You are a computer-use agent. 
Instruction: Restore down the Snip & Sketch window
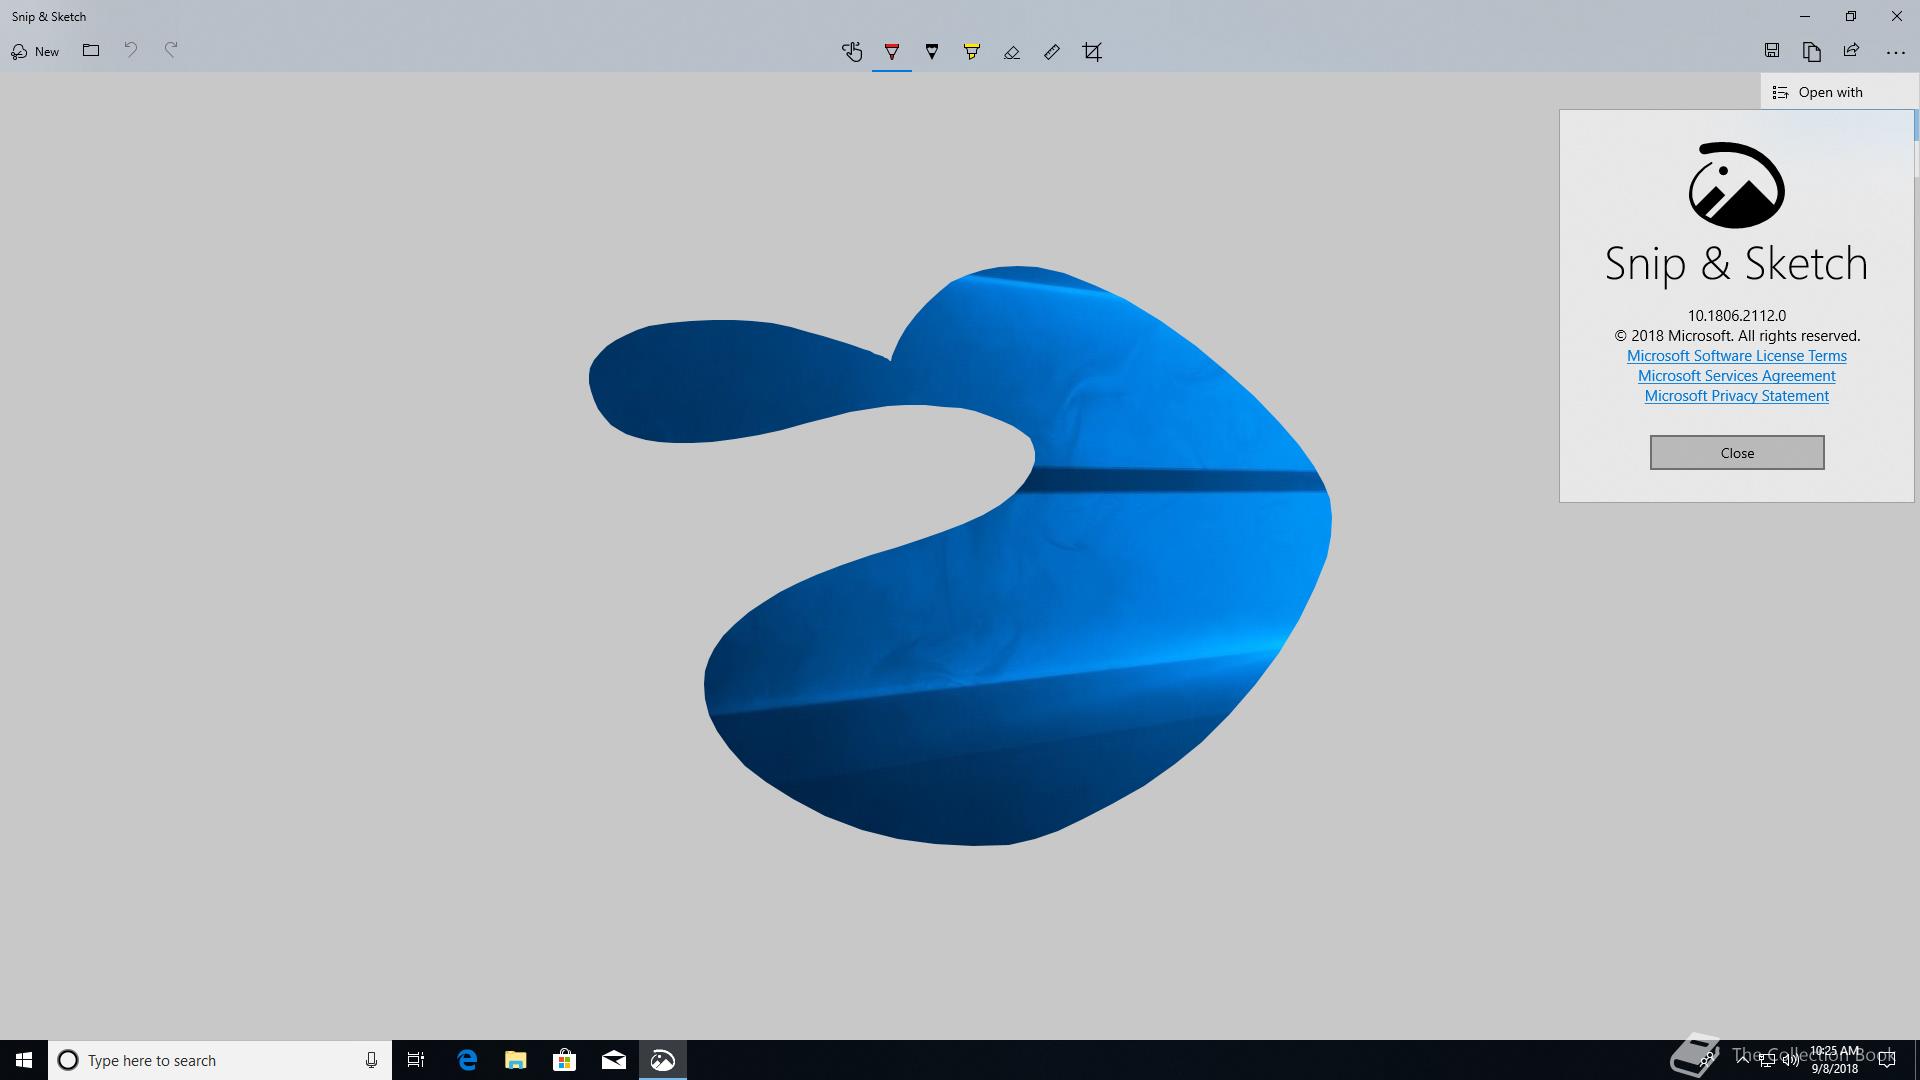1851,16
